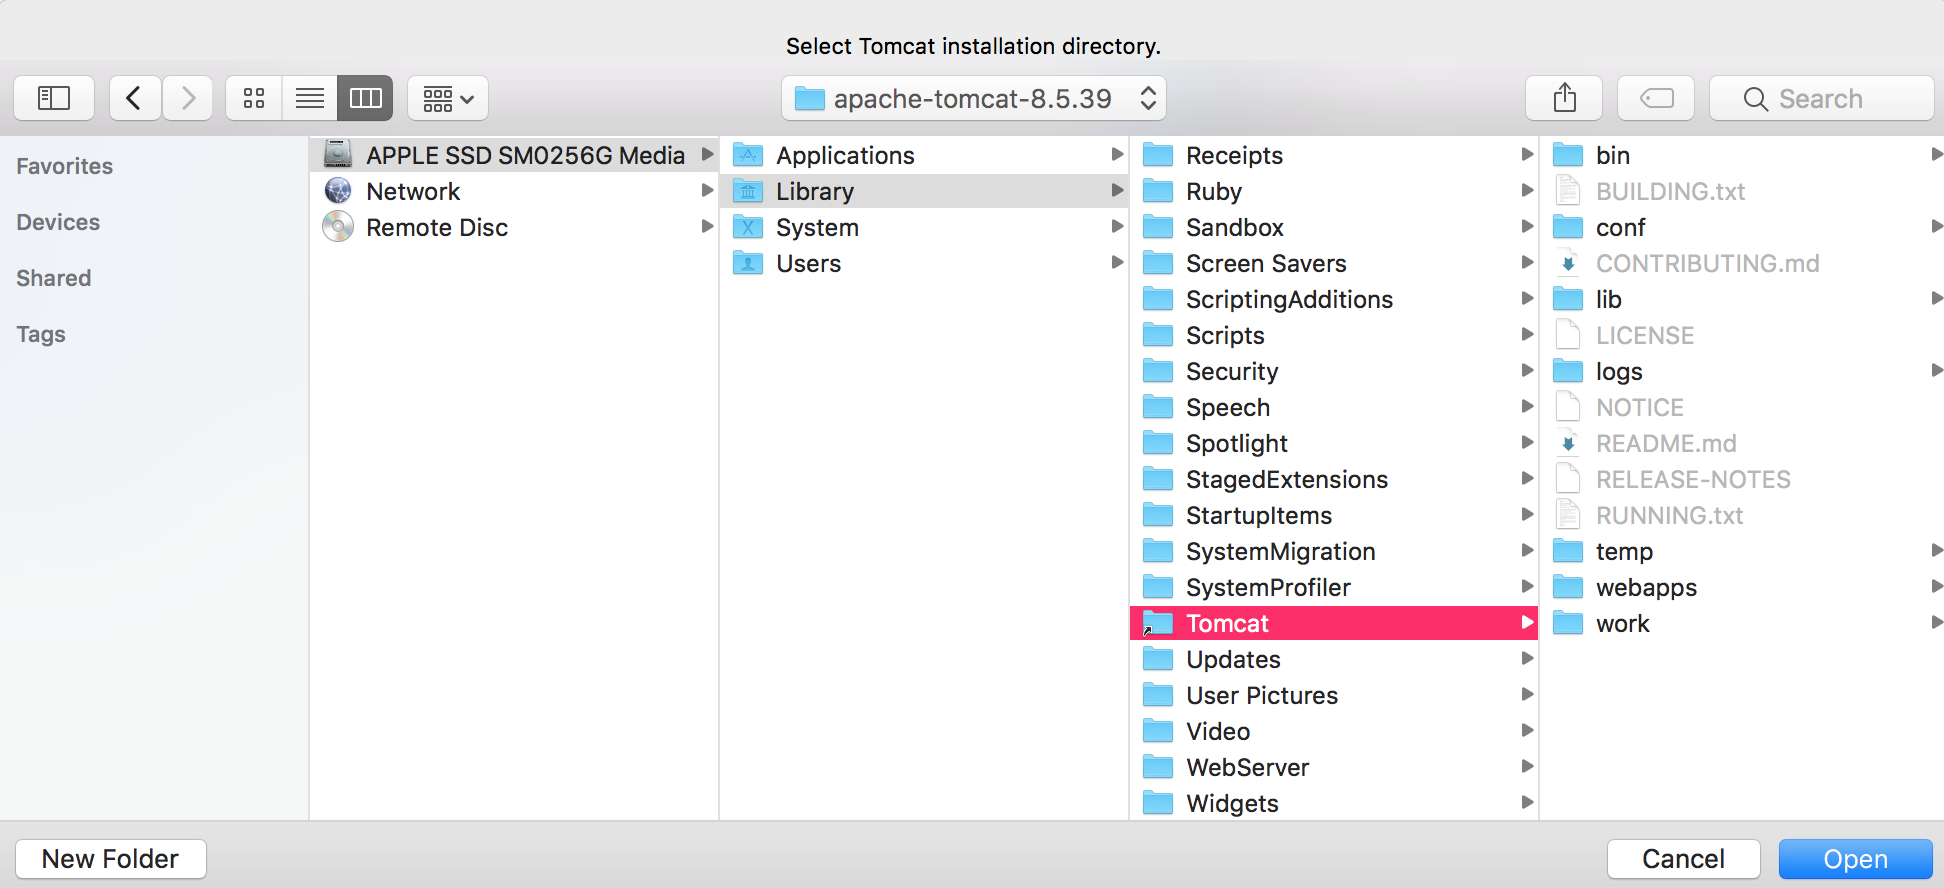The image size is (1944, 888).
Task: Select the System folder icon
Action: point(748,227)
